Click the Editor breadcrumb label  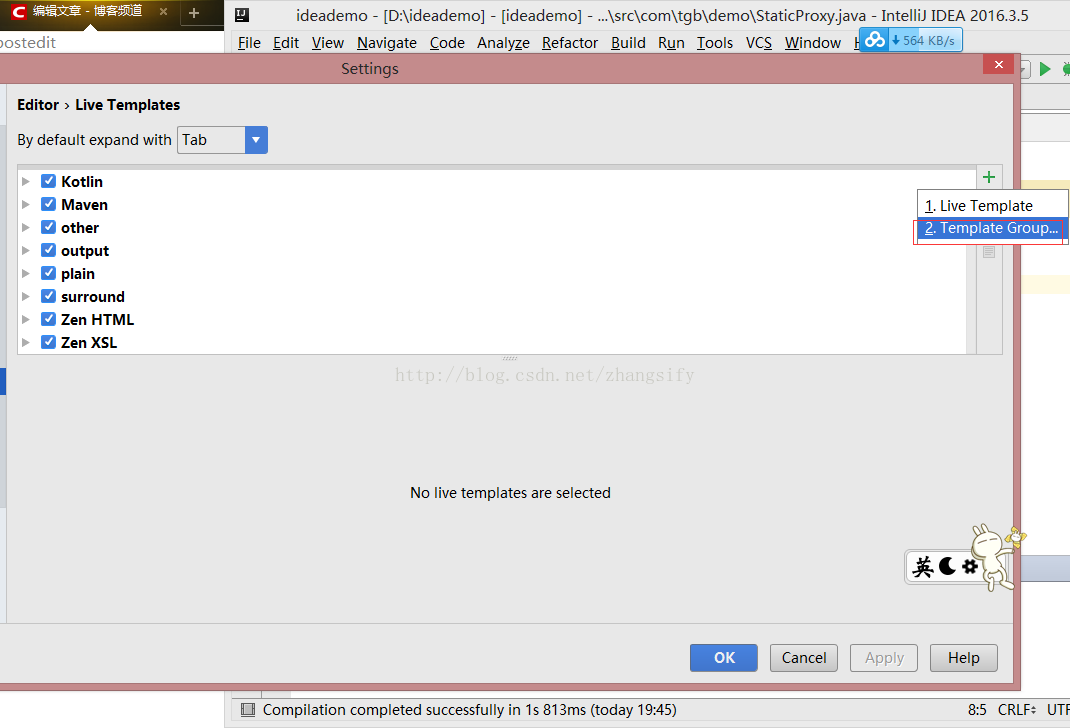[38, 105]
